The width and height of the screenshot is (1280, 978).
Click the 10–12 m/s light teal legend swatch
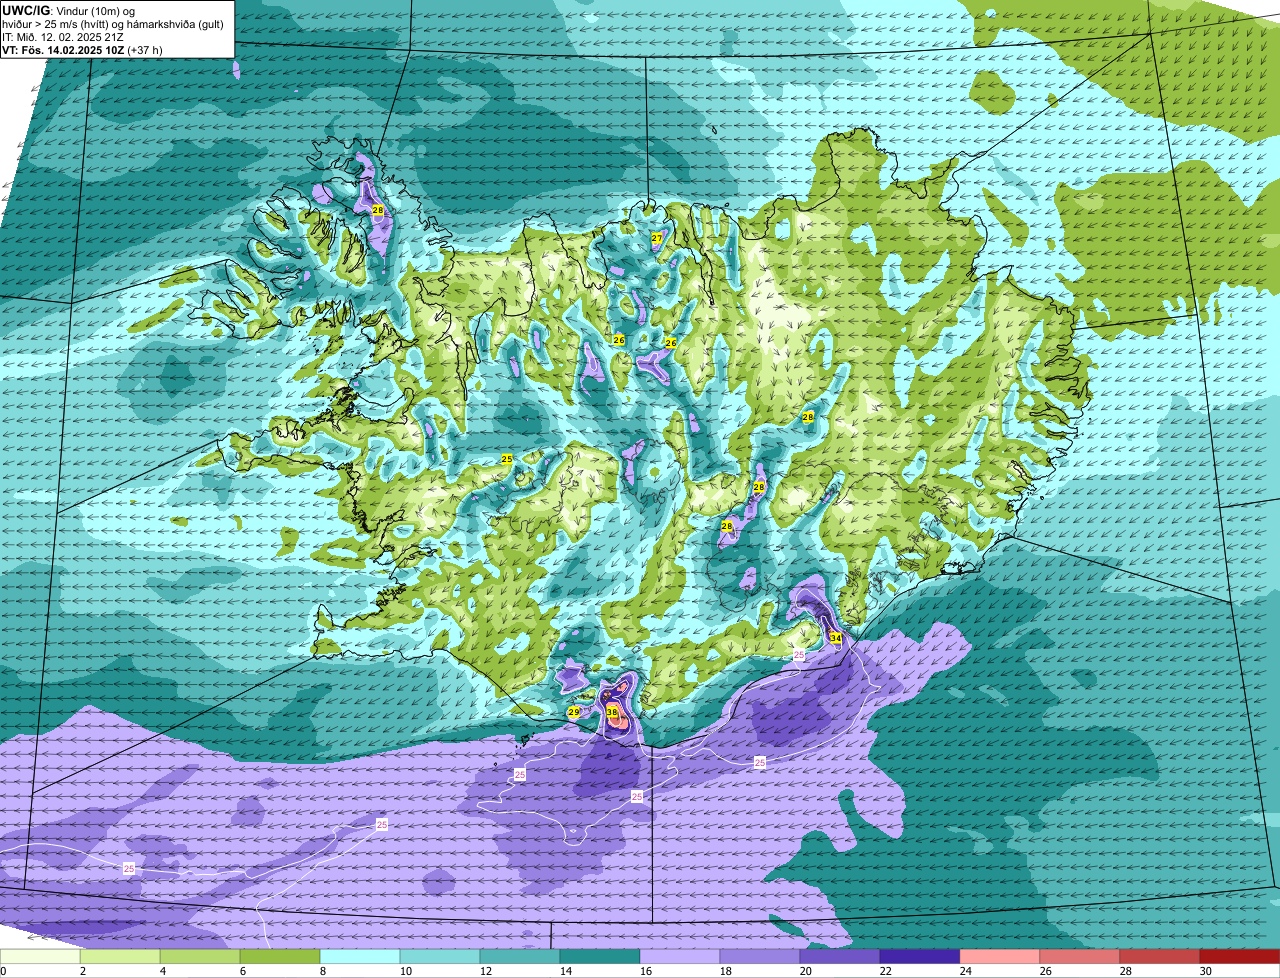(x=440, y=956)
